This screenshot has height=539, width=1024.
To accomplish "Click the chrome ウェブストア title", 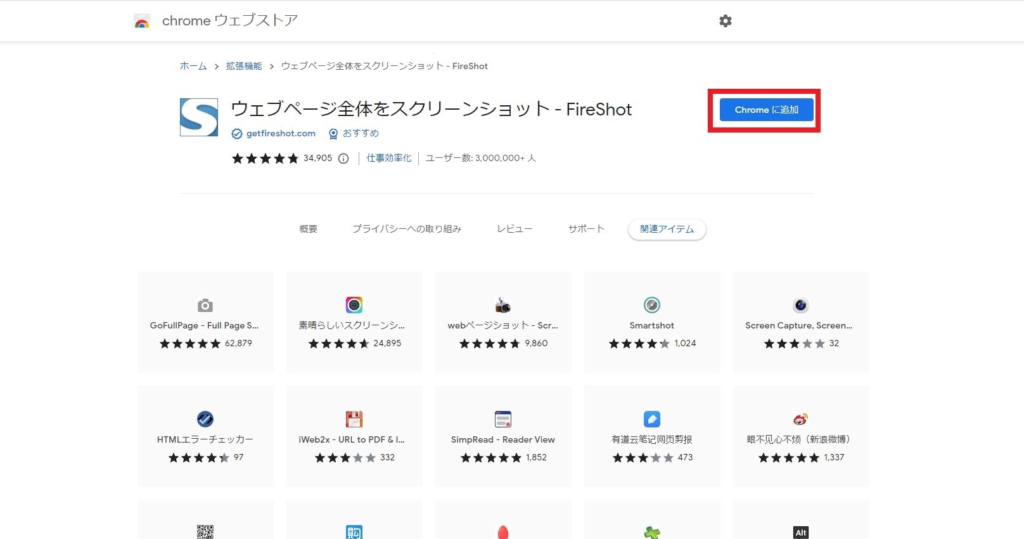I will (x=230, y=21).
